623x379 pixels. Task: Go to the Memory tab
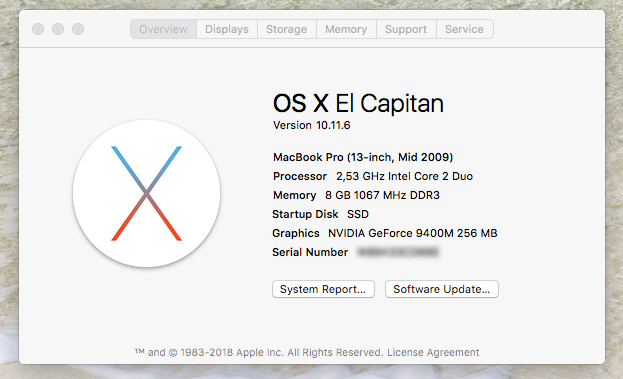click(346, 29)
